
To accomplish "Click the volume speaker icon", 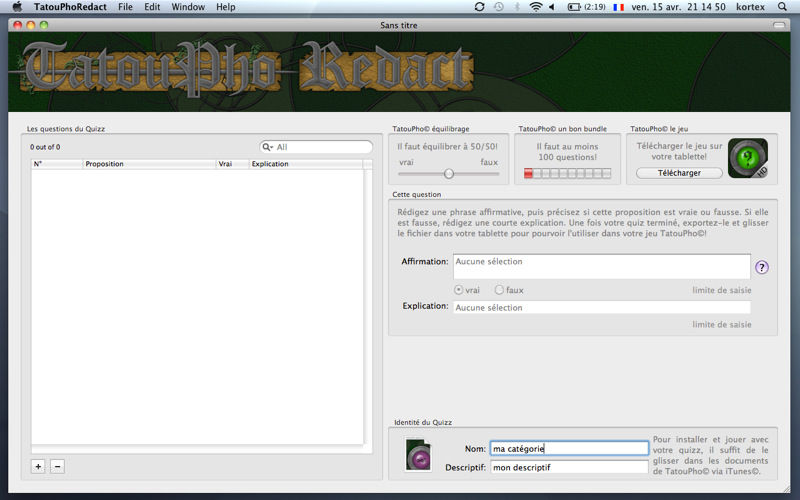I will (552, 7).
